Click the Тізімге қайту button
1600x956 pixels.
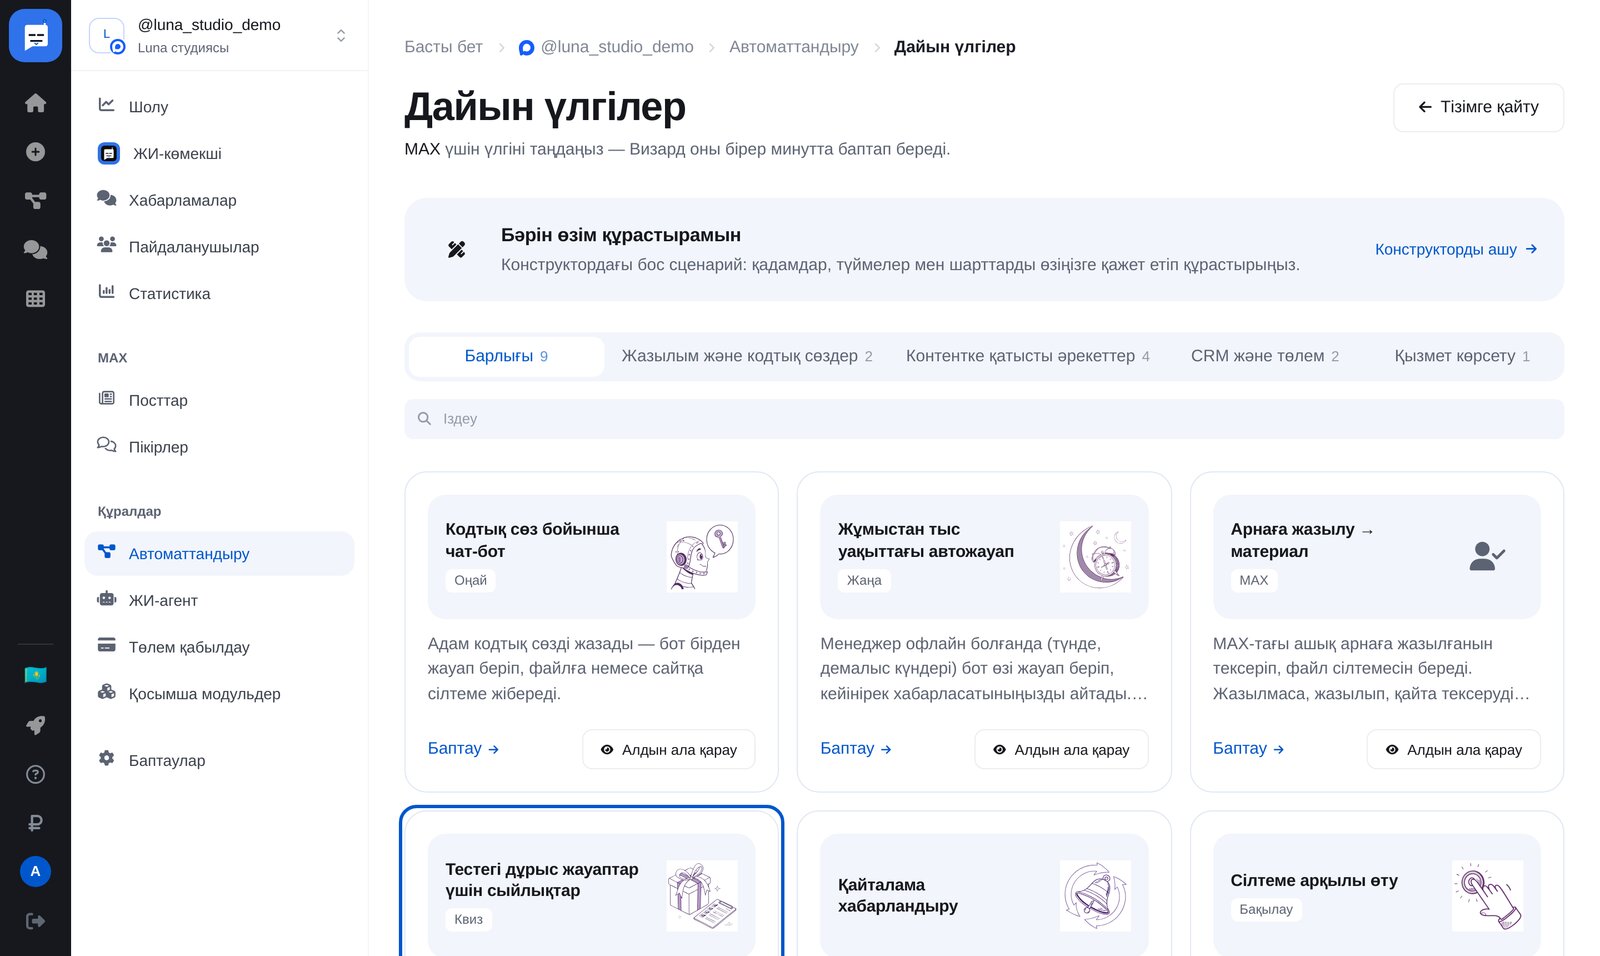[1478, 107]
